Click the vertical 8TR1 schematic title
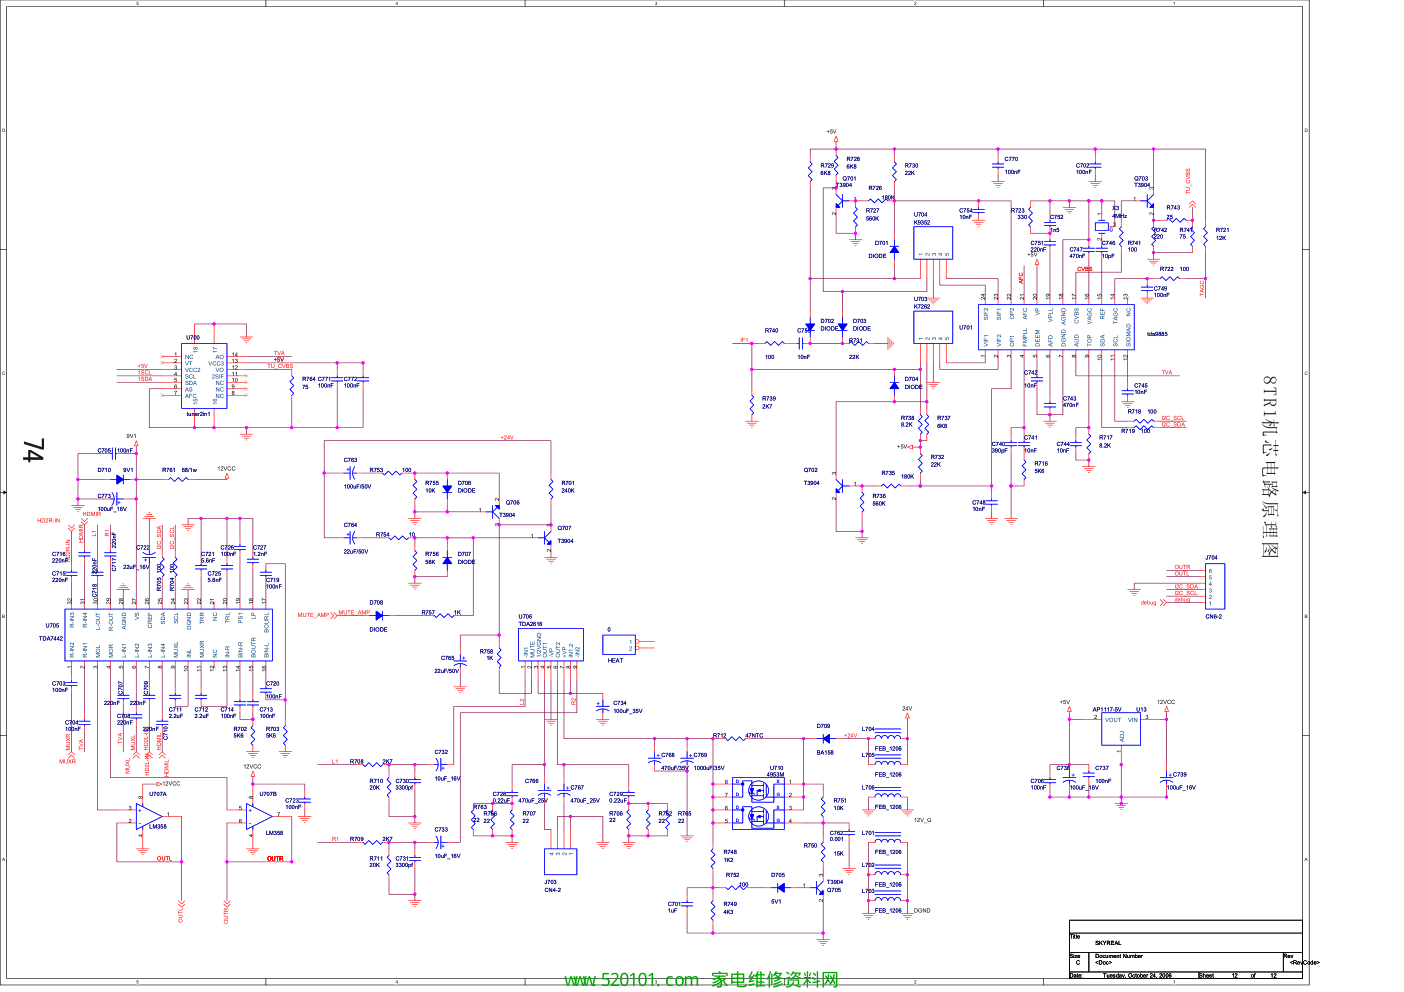Image resolution: width=1404 pixels, height=992 pixels. [x=1270, y=467]
